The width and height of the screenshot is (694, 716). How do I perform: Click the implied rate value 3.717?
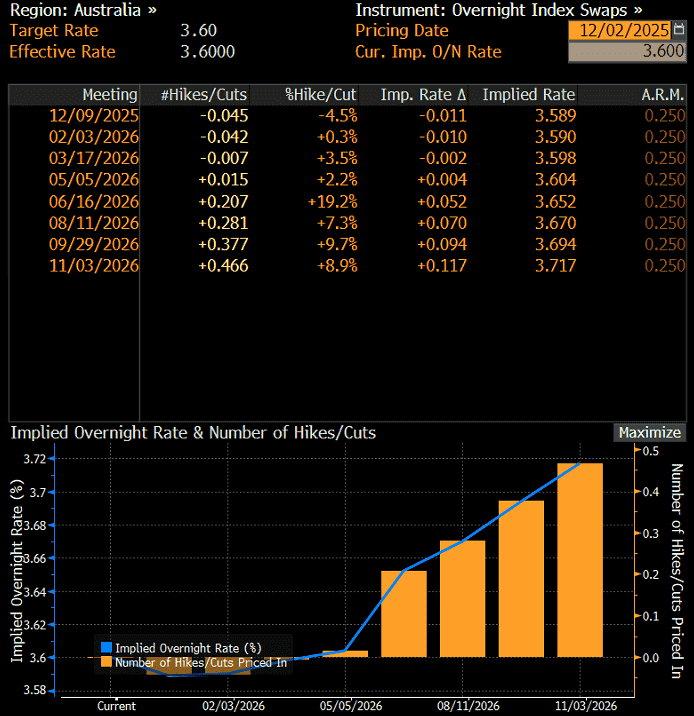(555, 265)
